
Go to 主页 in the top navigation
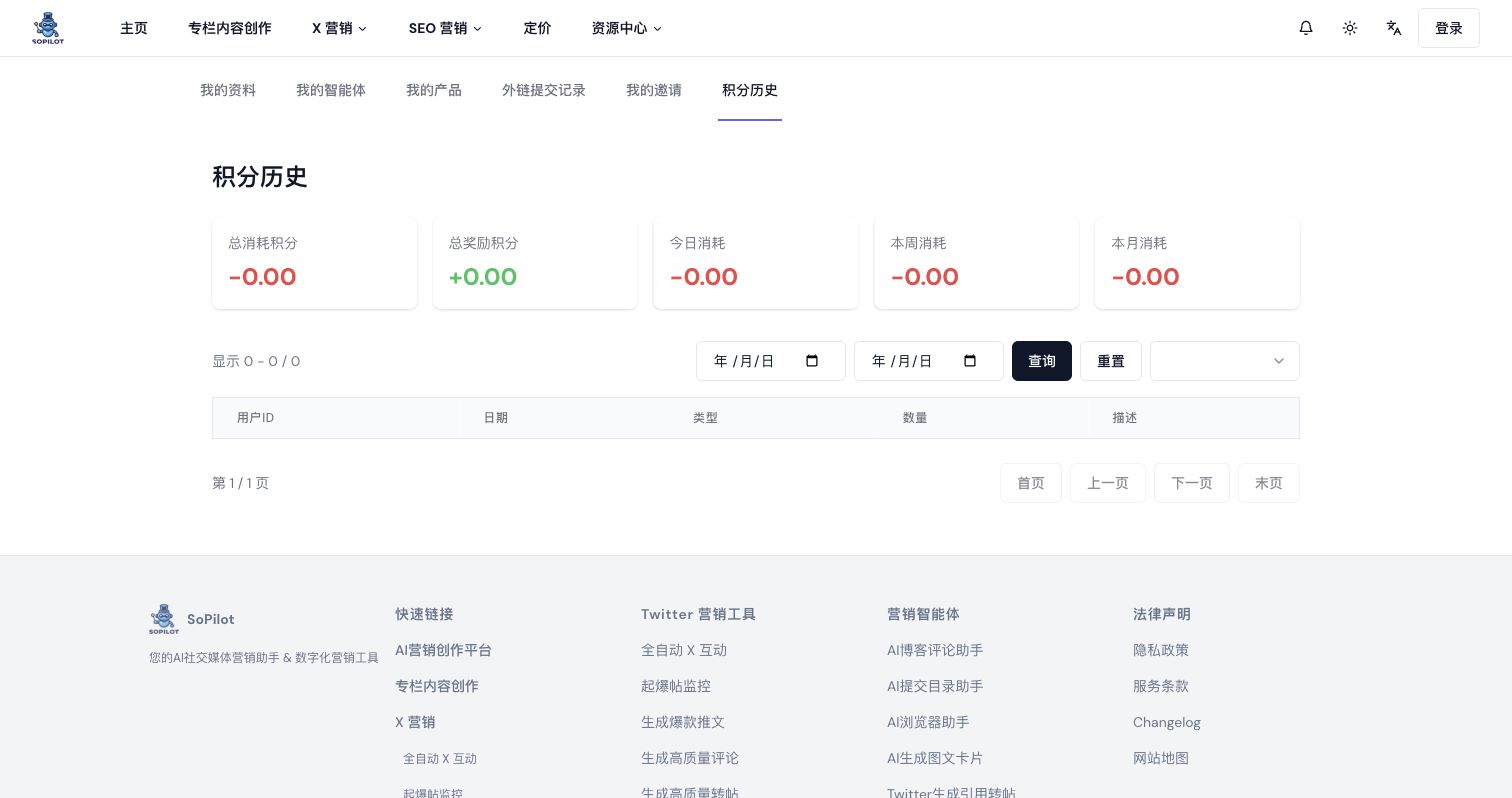[x=134, y=28]
